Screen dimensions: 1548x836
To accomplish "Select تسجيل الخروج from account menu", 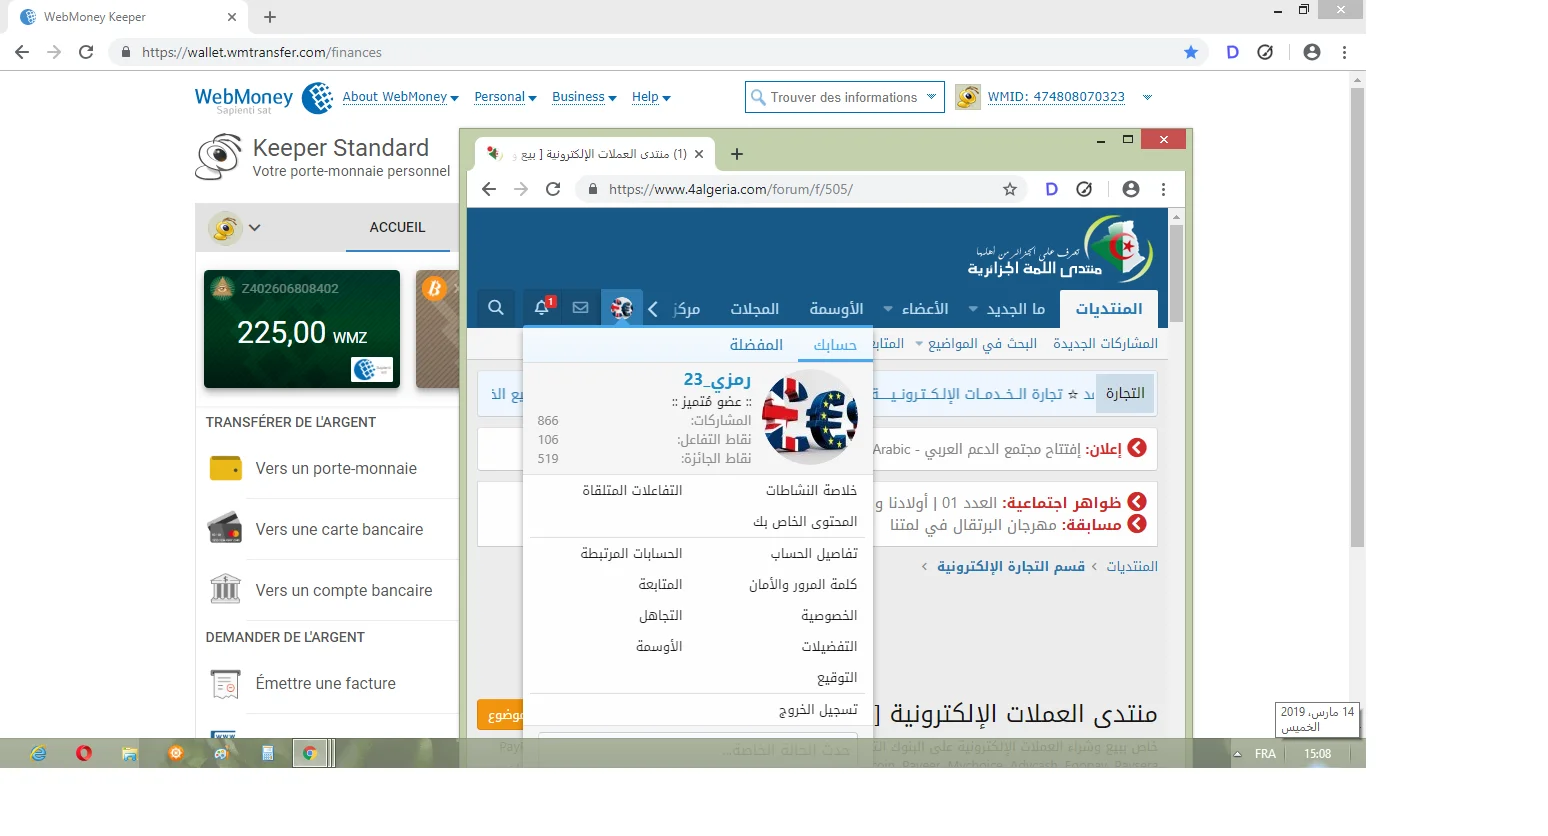I will tap(818, 710).
